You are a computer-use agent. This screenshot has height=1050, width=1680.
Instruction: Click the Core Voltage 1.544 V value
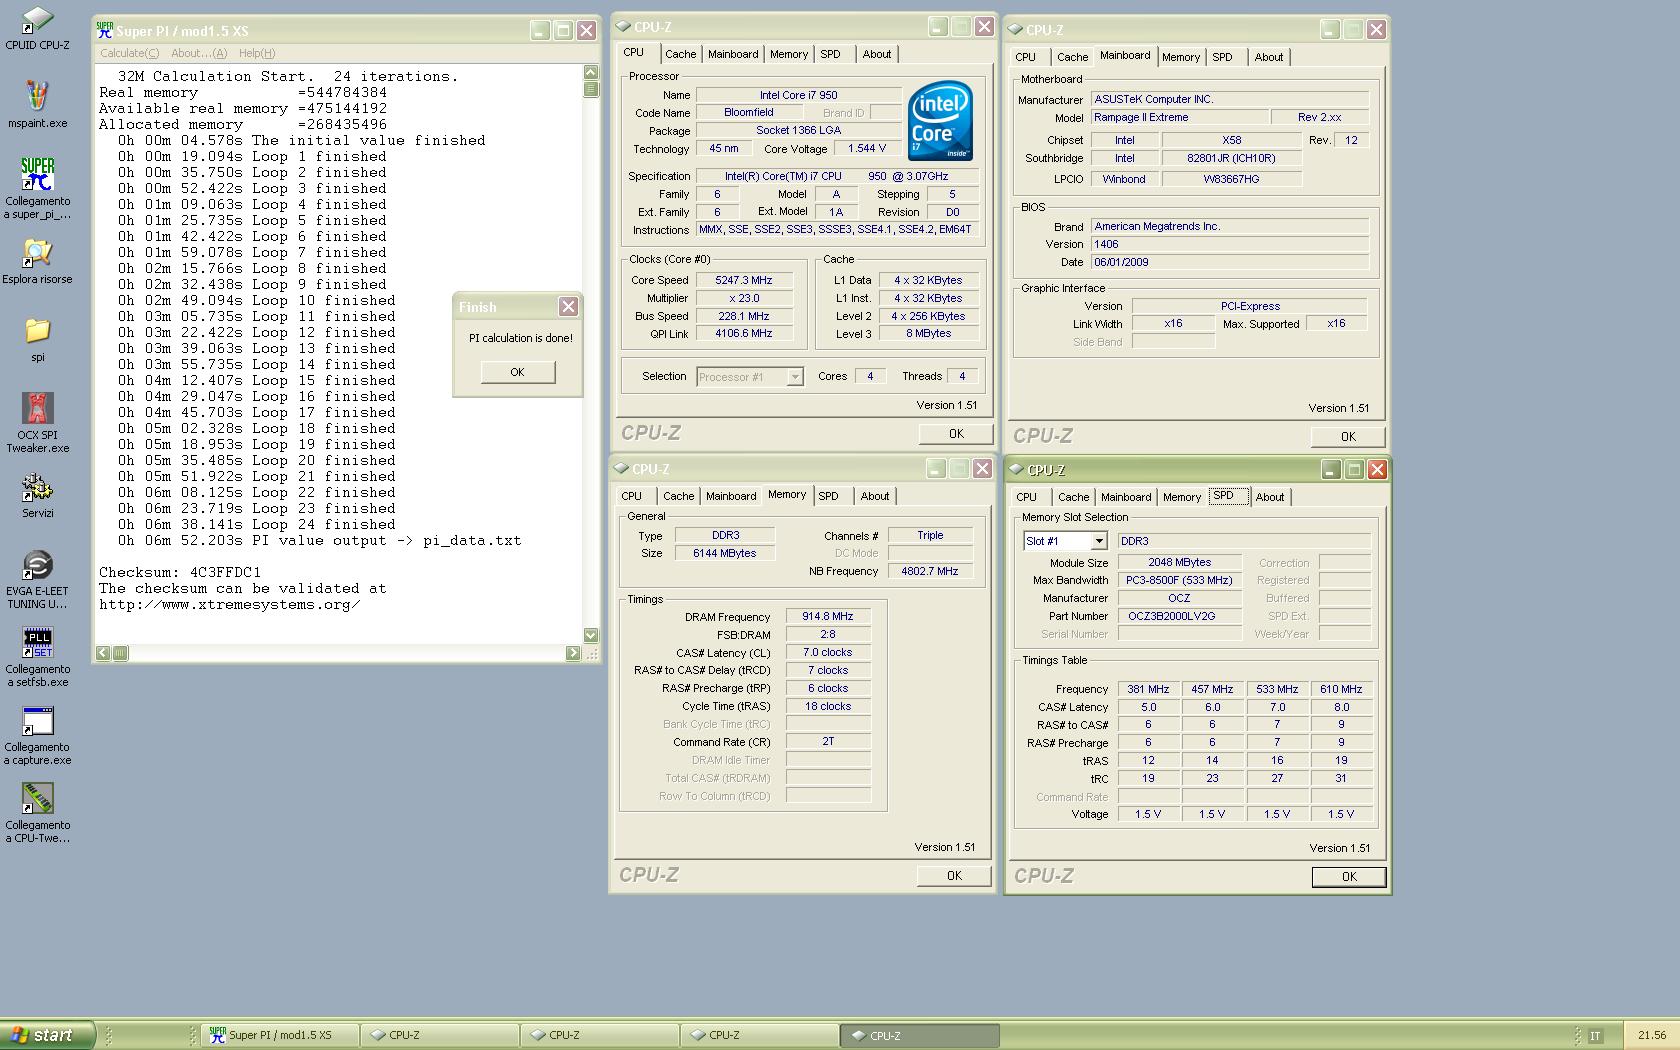tap(867, 148)
